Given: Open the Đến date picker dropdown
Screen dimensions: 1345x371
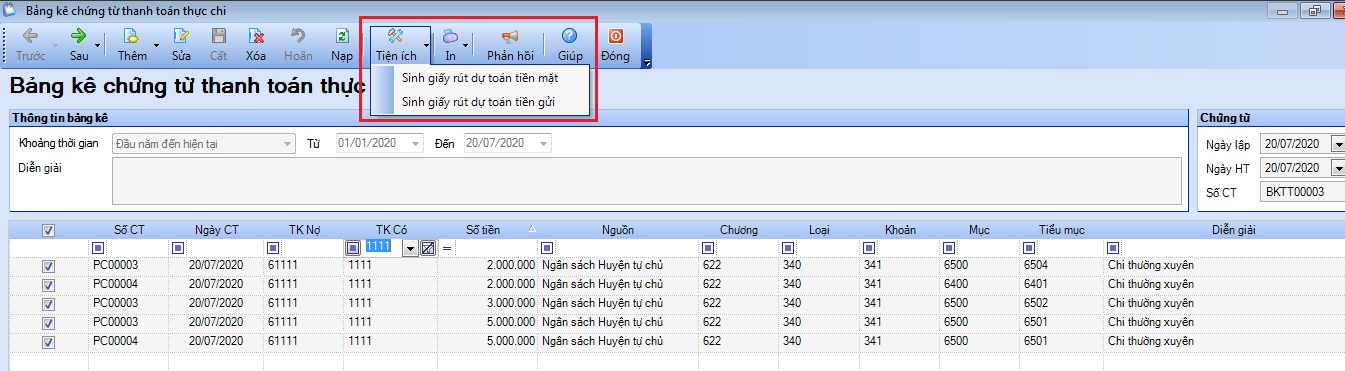Looking at the screenshot, I should pyautogui.click(x=543, y=144).
